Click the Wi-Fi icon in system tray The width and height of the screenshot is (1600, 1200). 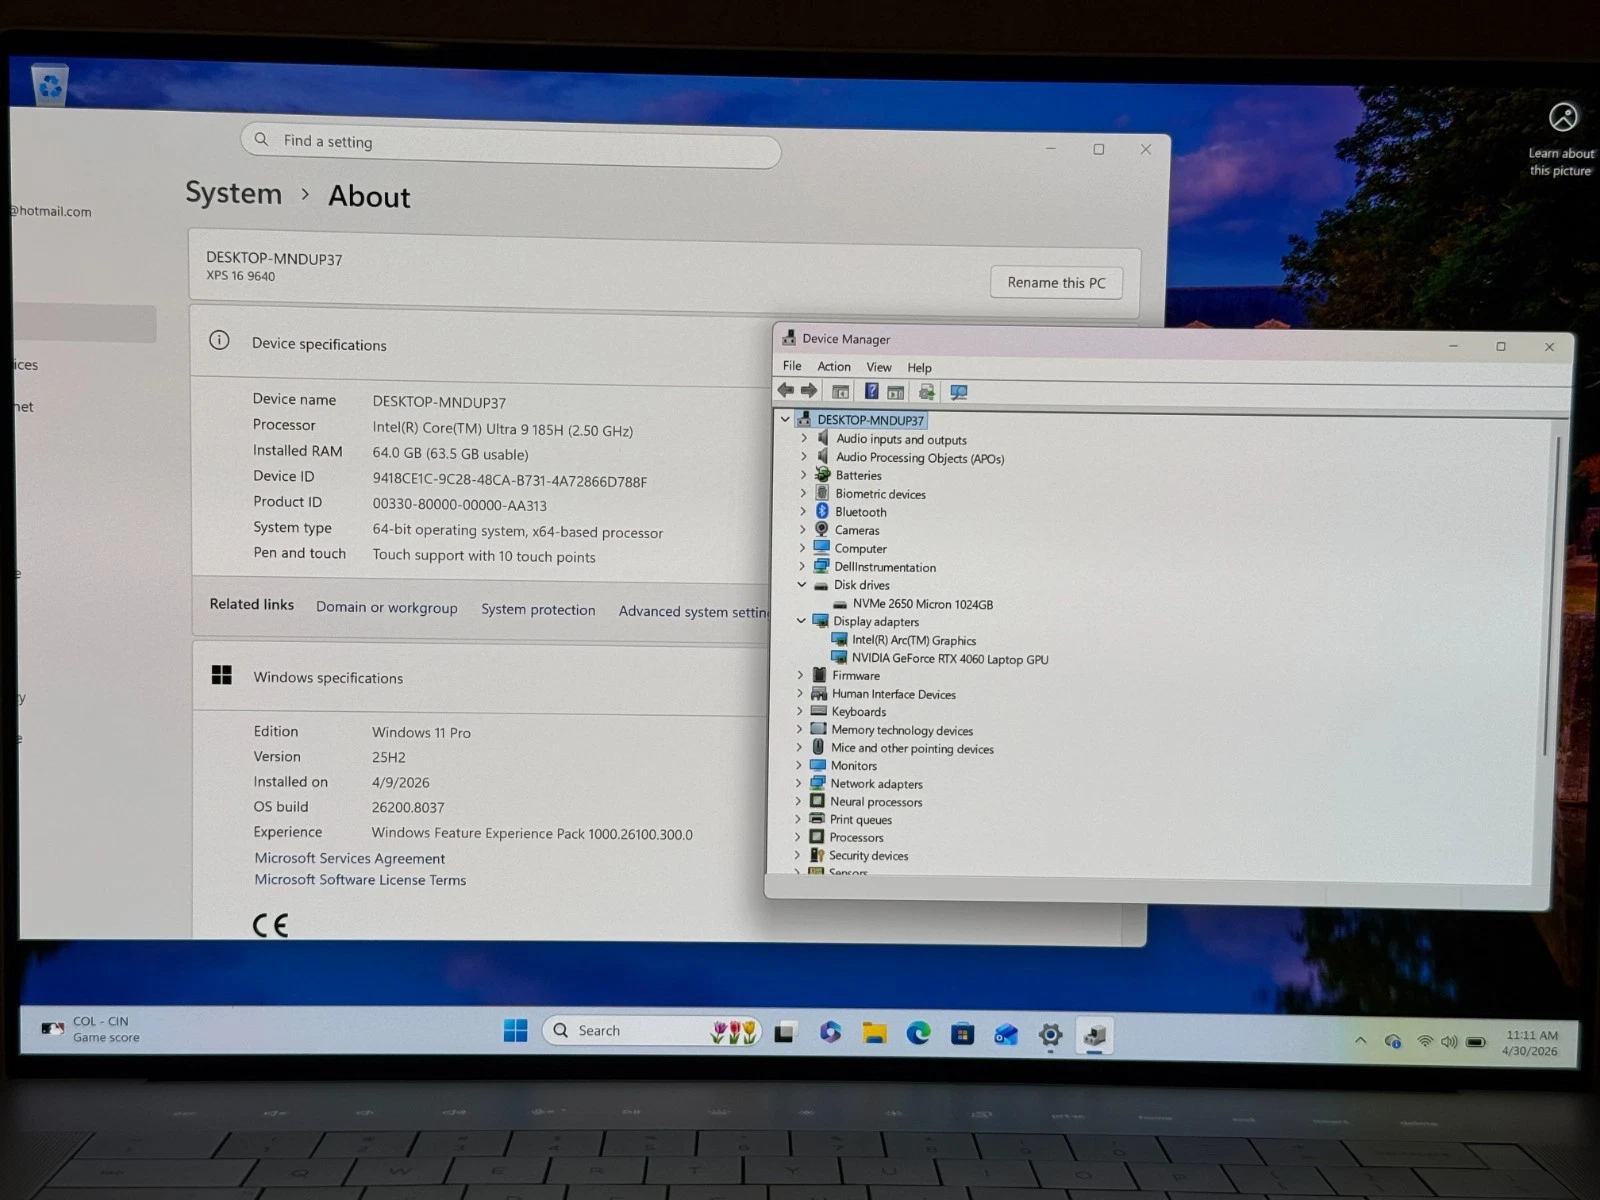[1425, 1041]
